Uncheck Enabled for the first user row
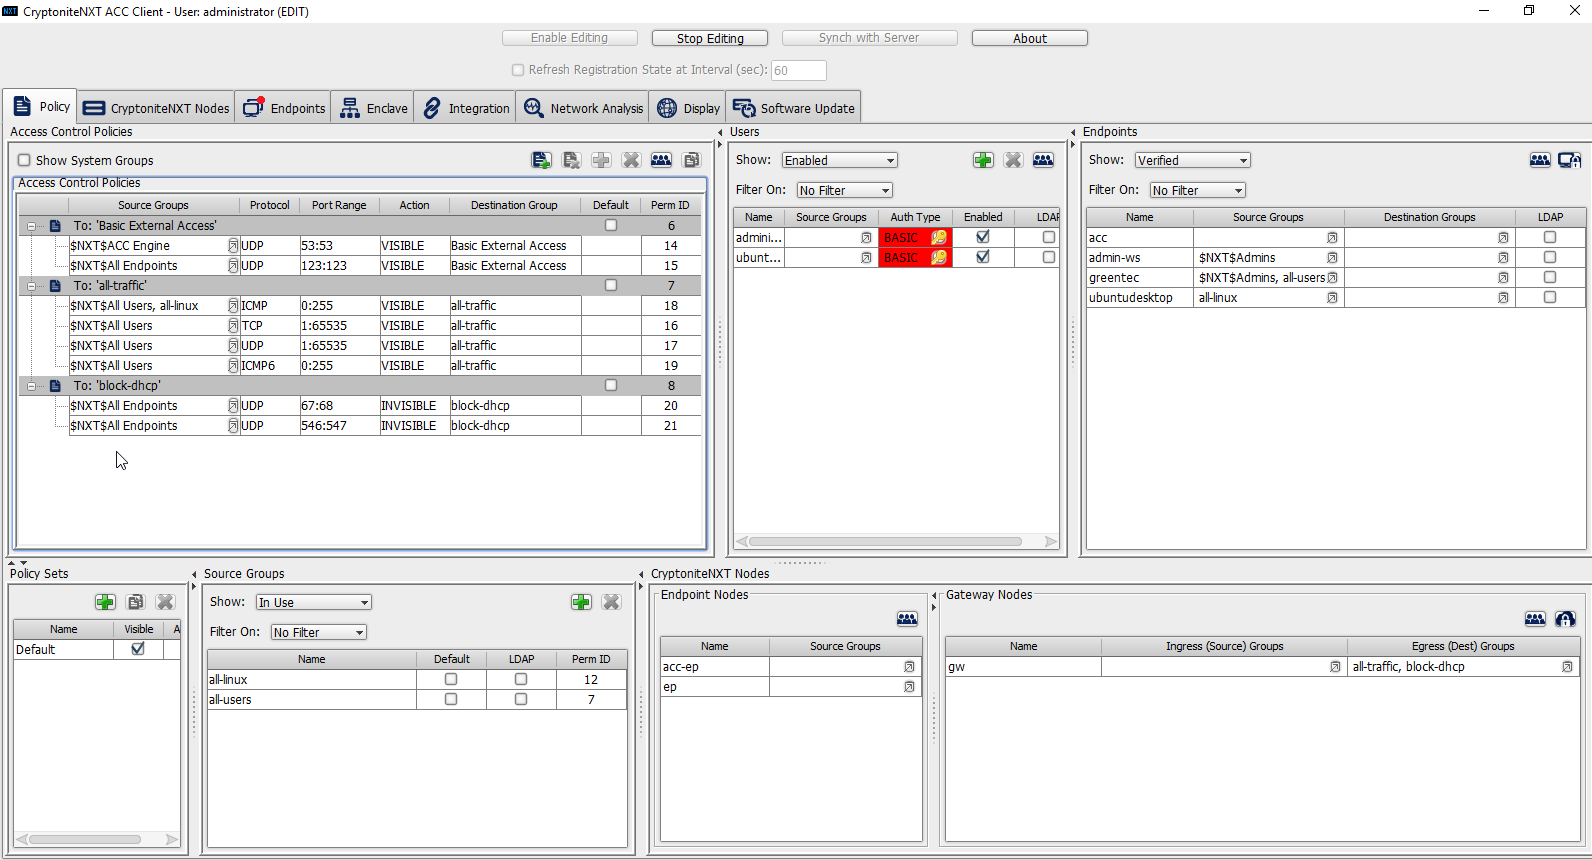1592x860 pixels. (983, 238)
